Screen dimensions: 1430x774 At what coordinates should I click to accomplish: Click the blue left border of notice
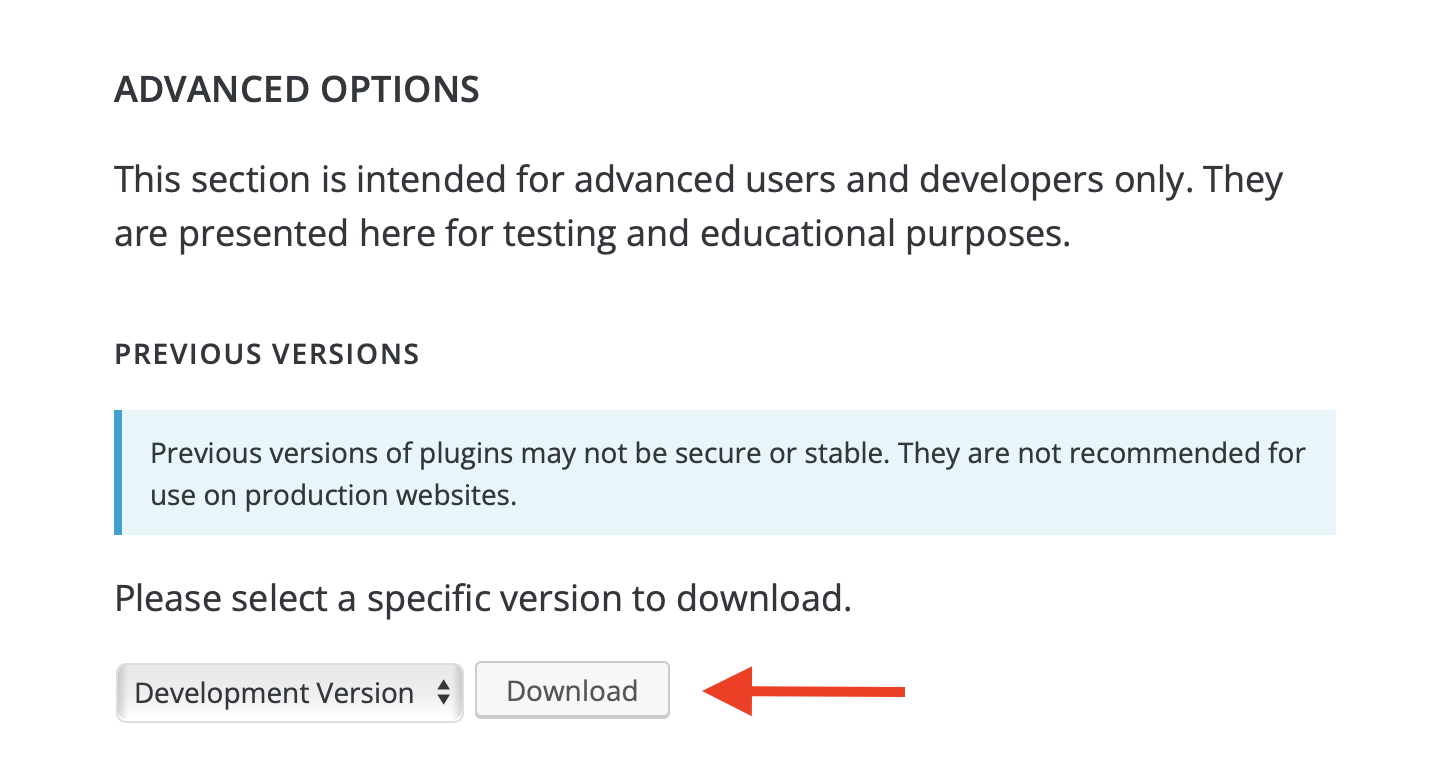coord(118,473)
